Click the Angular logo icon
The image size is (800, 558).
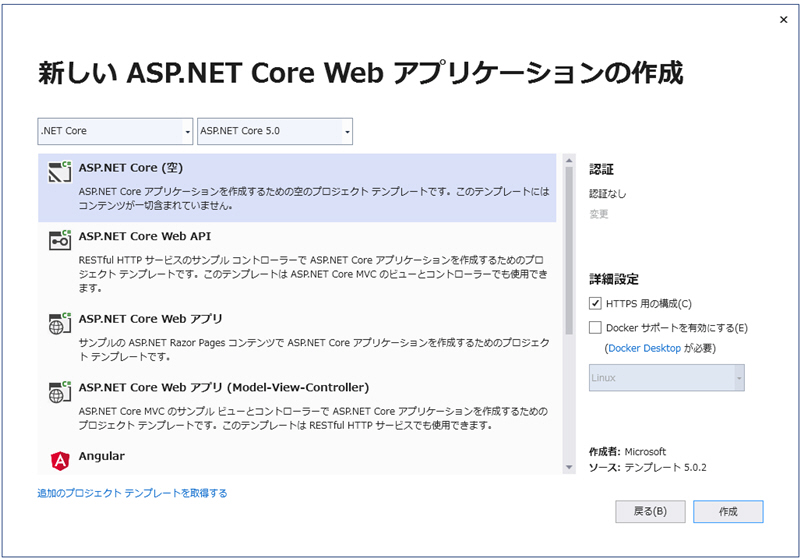(x=60, y=460)
